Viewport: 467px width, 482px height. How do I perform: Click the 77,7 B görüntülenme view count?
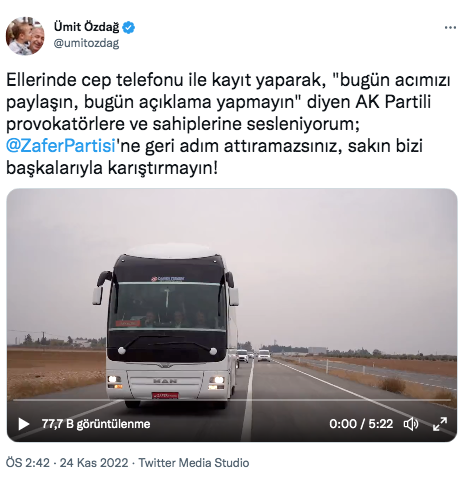coord(96,424)
